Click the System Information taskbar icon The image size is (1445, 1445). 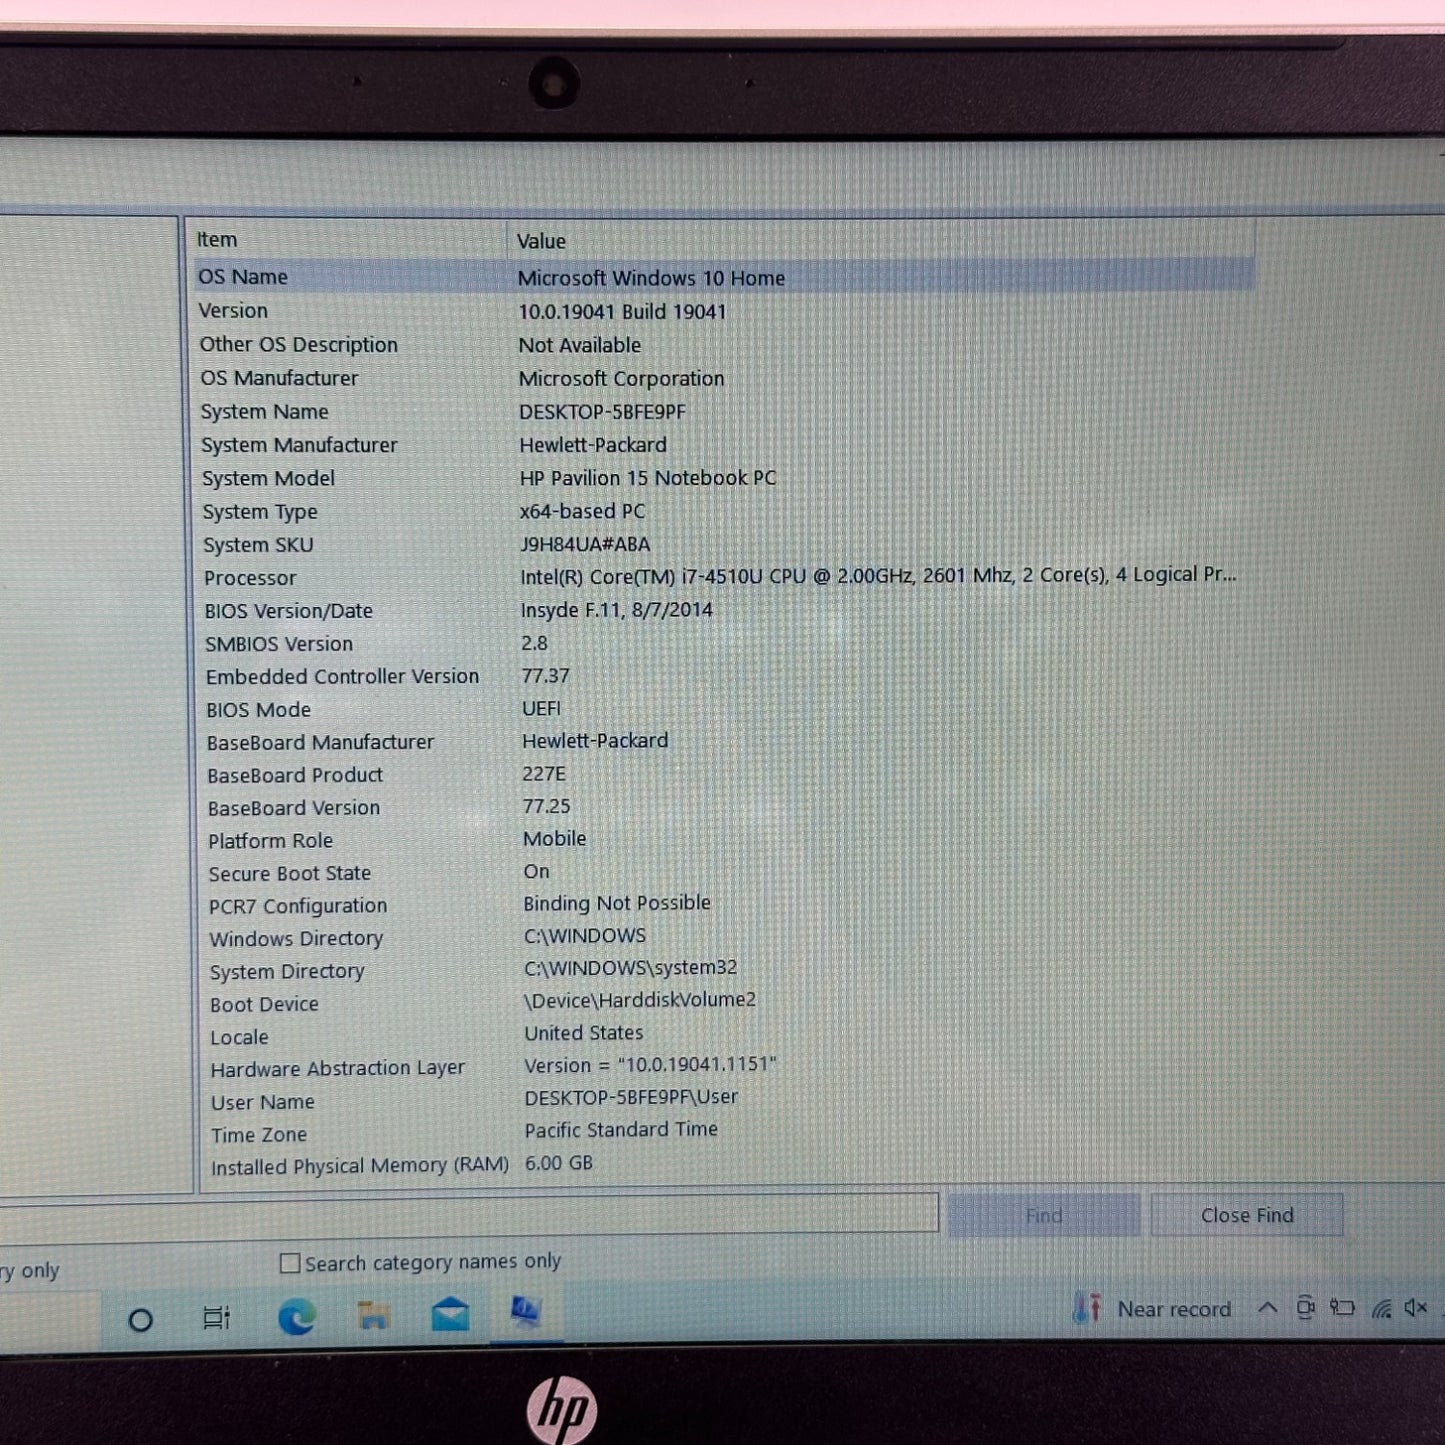click(525, 1312)
